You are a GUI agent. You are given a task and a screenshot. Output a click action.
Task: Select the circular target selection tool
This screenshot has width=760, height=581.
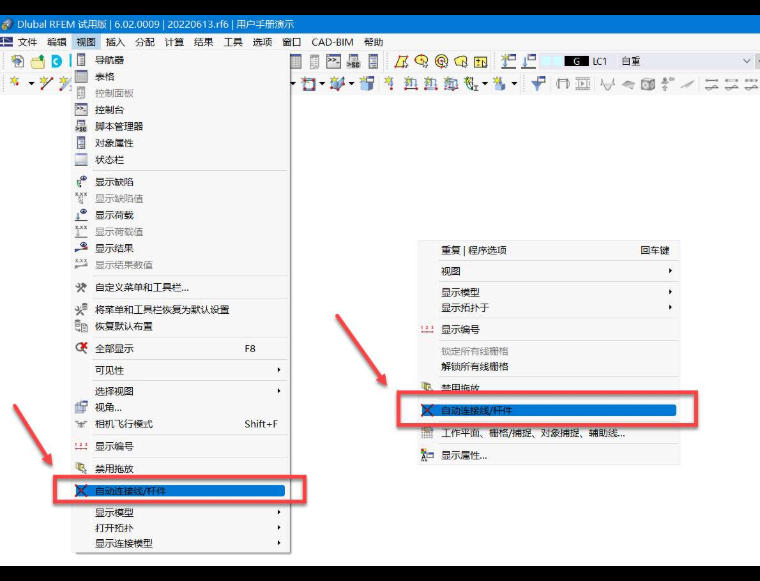[x=441, y=62]
